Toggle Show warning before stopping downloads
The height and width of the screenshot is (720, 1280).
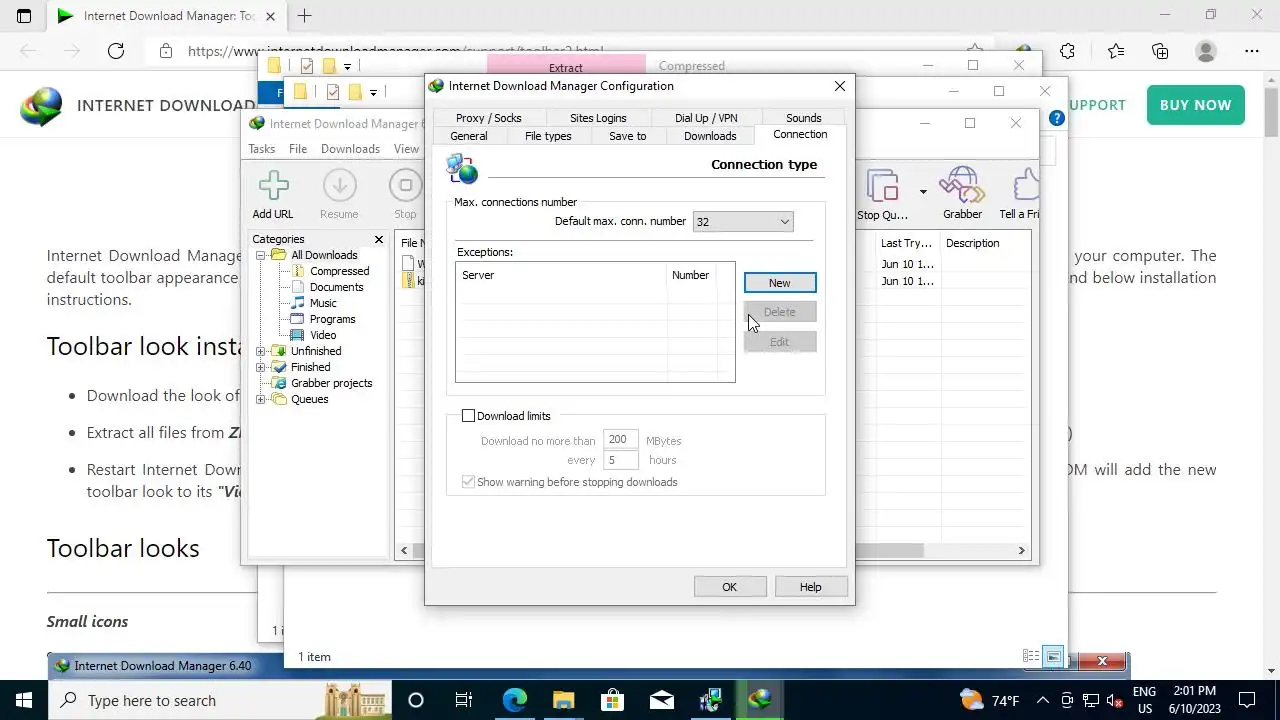coord(468,482)
